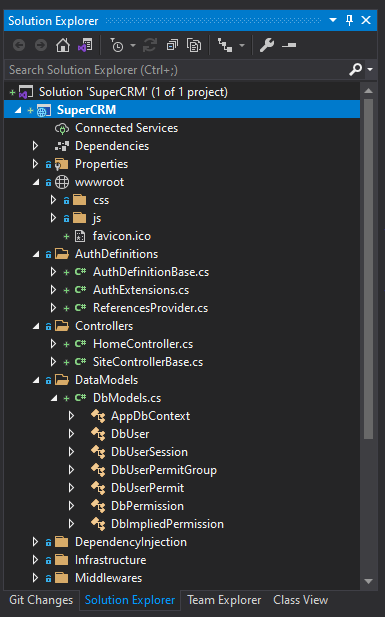Collapse the DataModels folder
This screenshot has height=617, width=385.
coord(36,381)
